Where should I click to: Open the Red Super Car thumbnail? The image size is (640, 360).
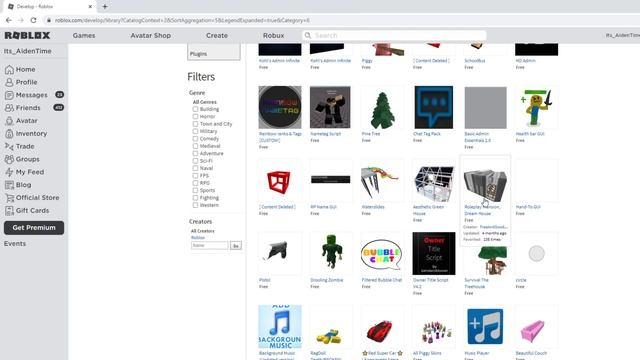click(382, 327)
